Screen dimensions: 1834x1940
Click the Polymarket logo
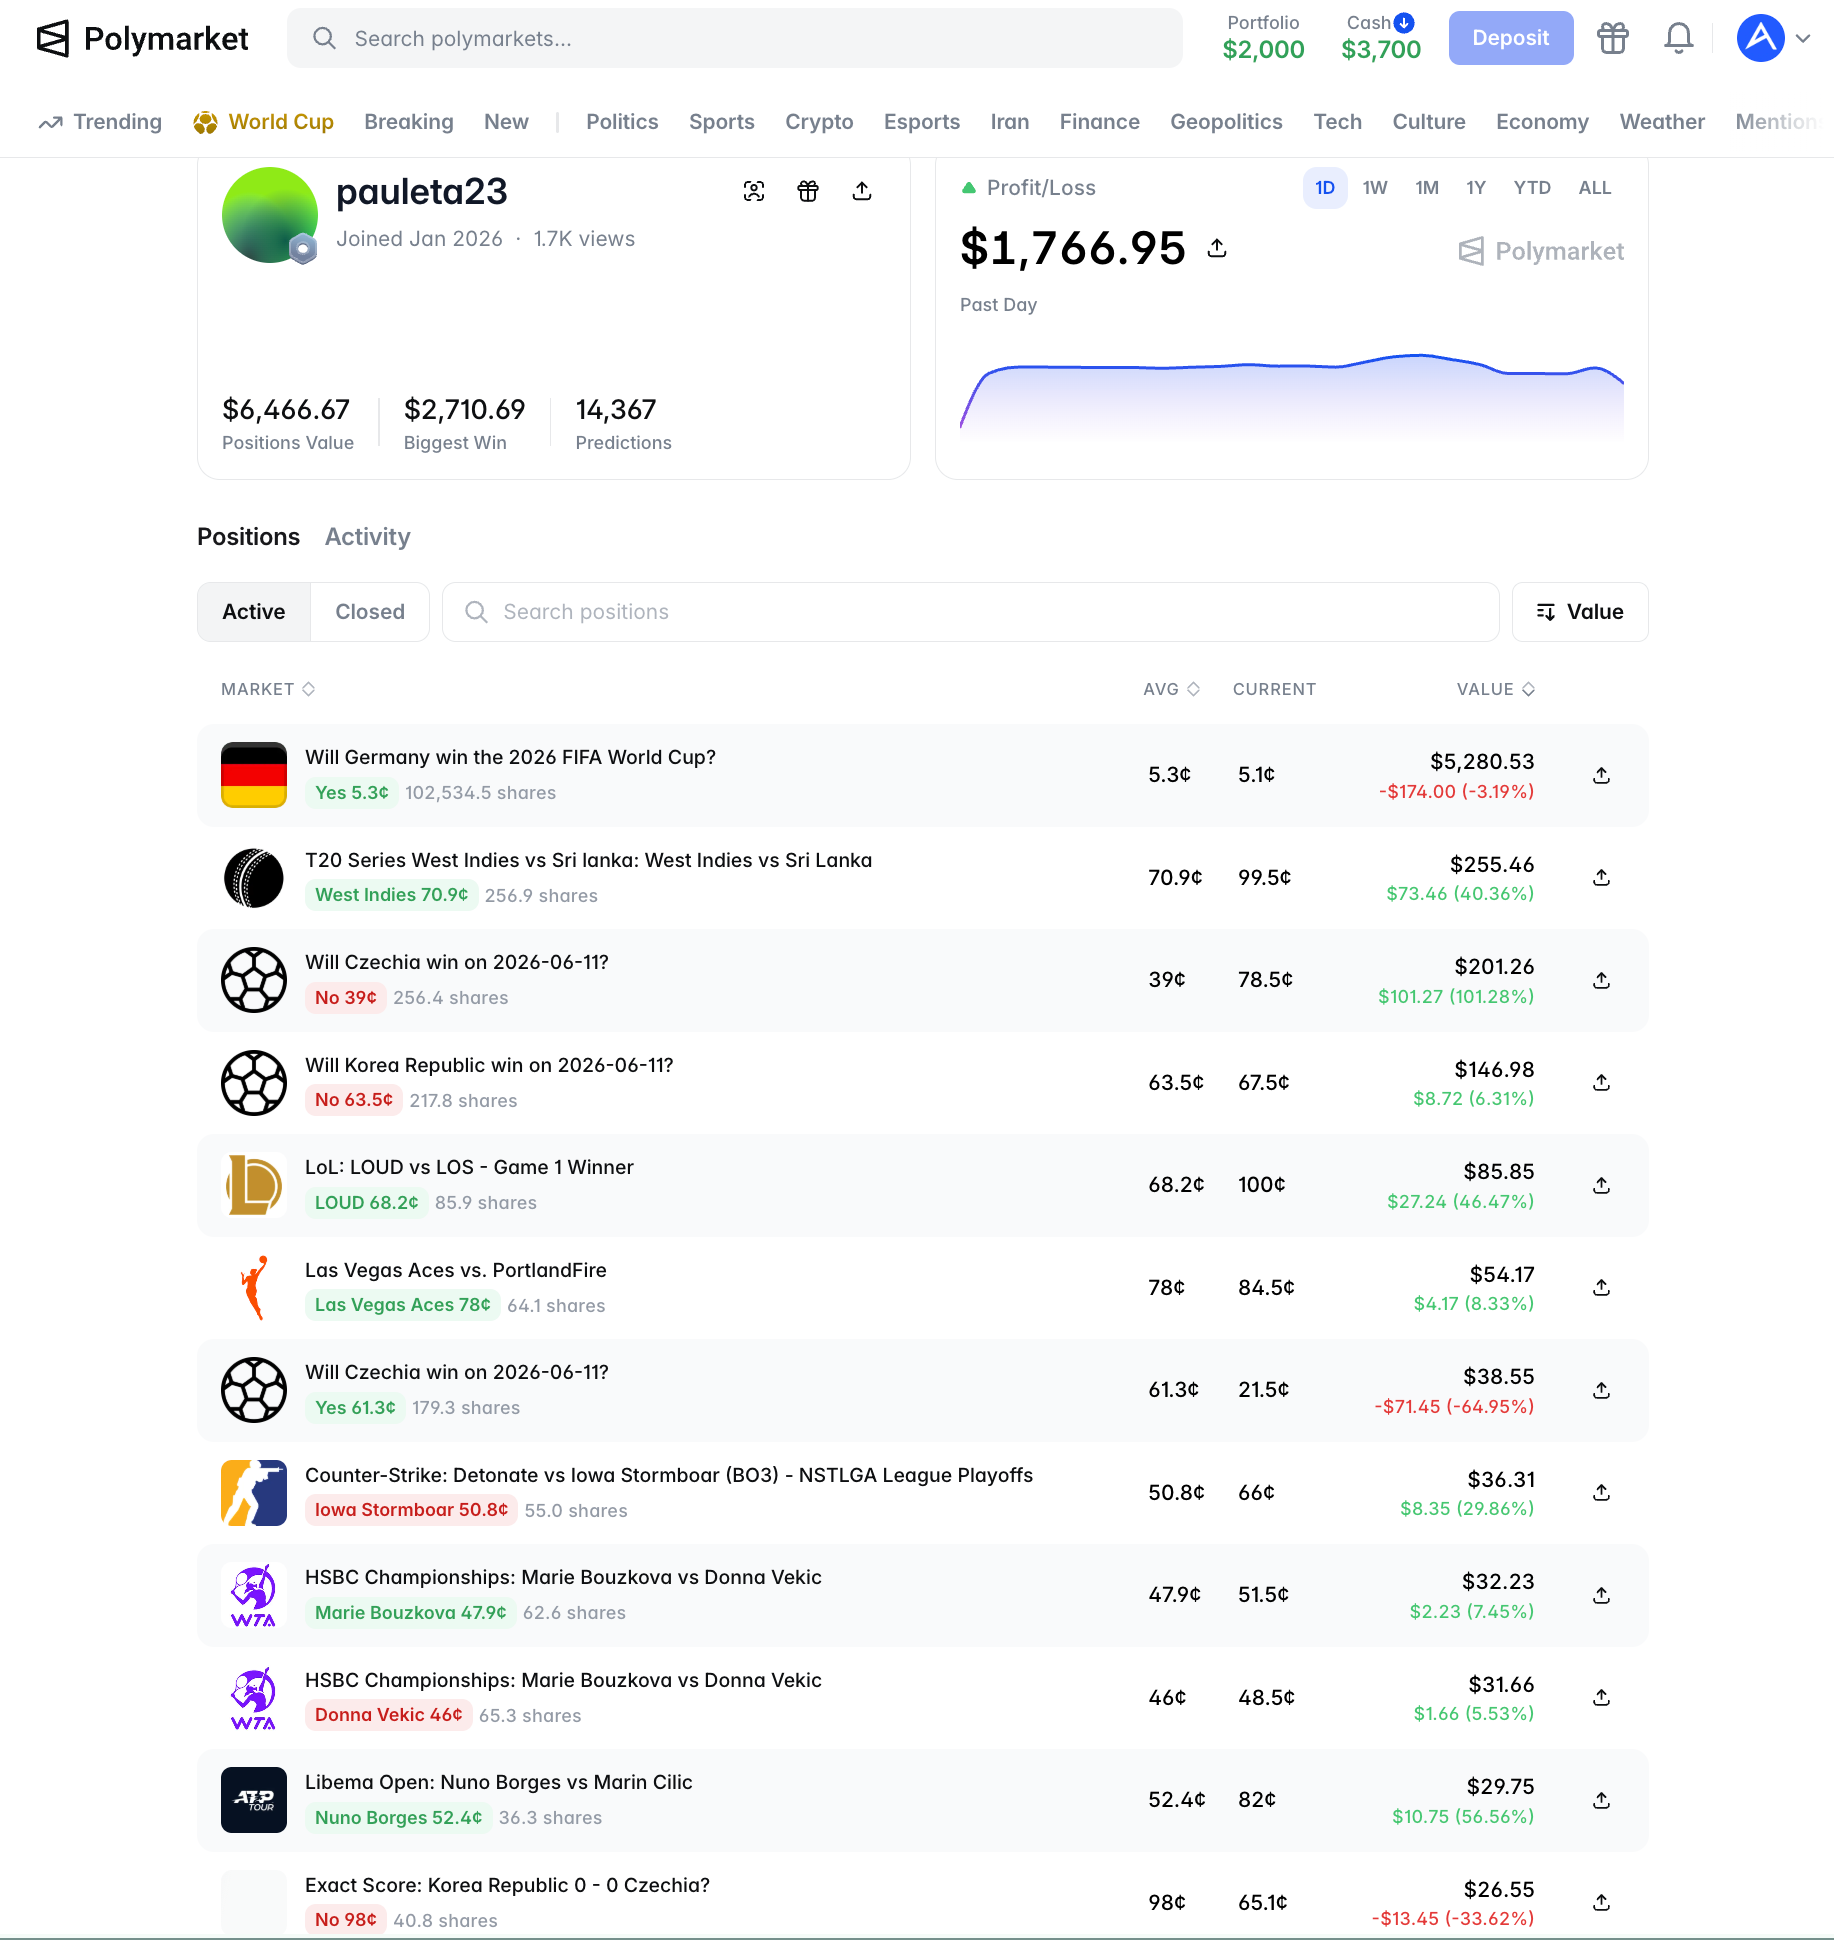coord(142,39)
